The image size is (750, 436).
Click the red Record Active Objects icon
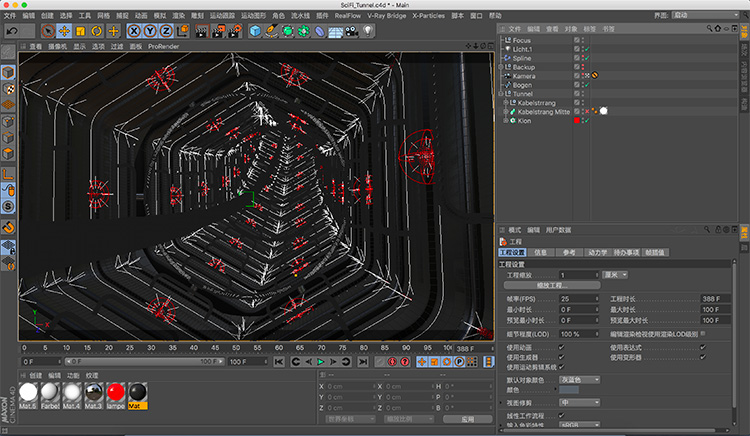tap(392, 362)
